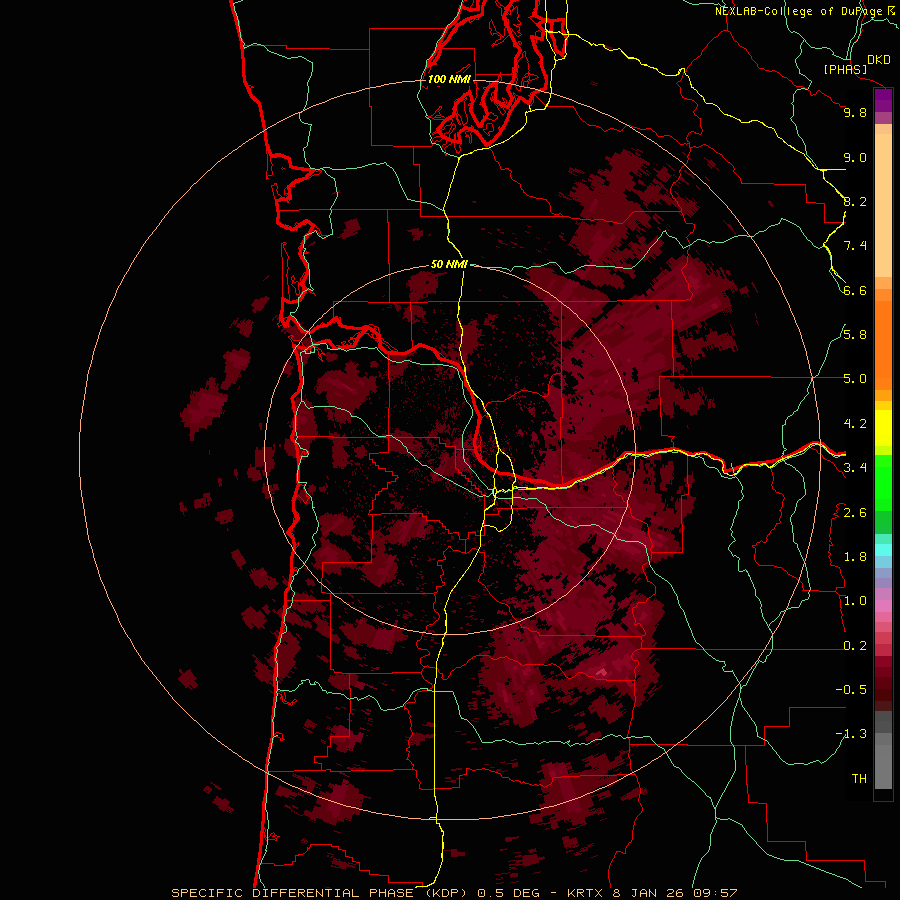Screen dimensions: 900x900
Task: Pick the purple segment atop the color bar
Action: [x=883, y=100]
